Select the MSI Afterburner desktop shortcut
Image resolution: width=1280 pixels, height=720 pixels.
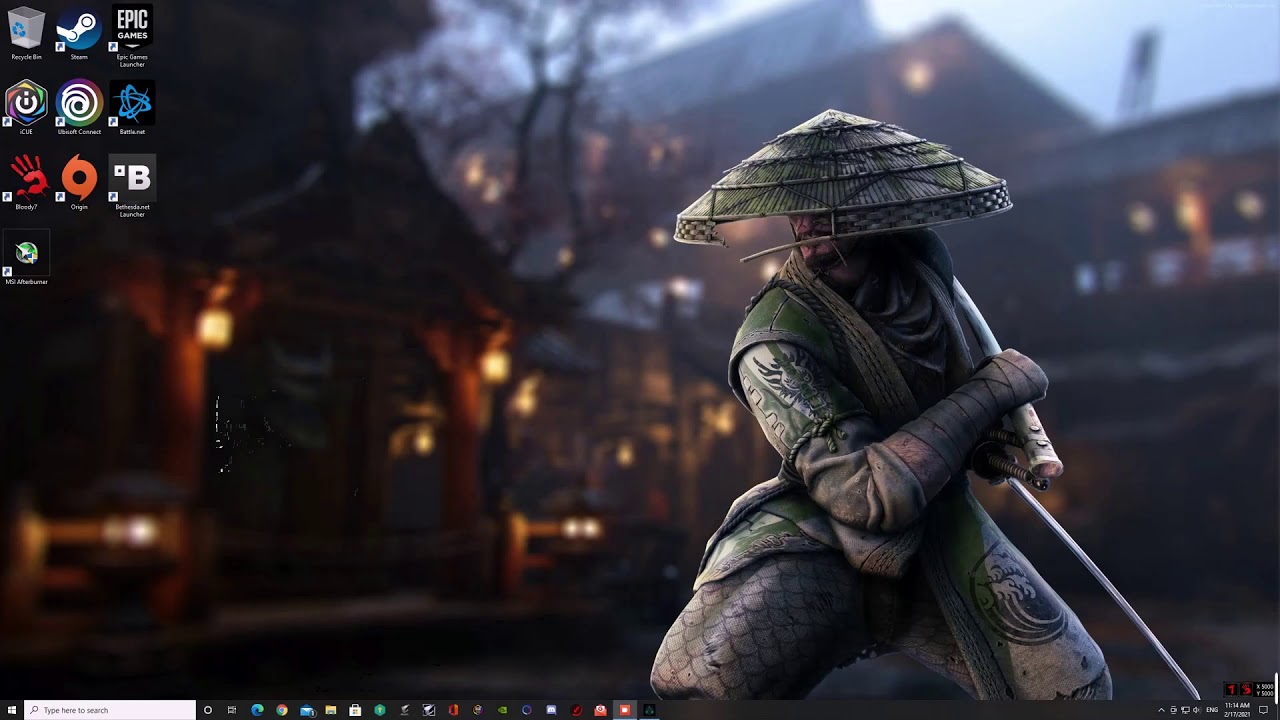point(26,258)
